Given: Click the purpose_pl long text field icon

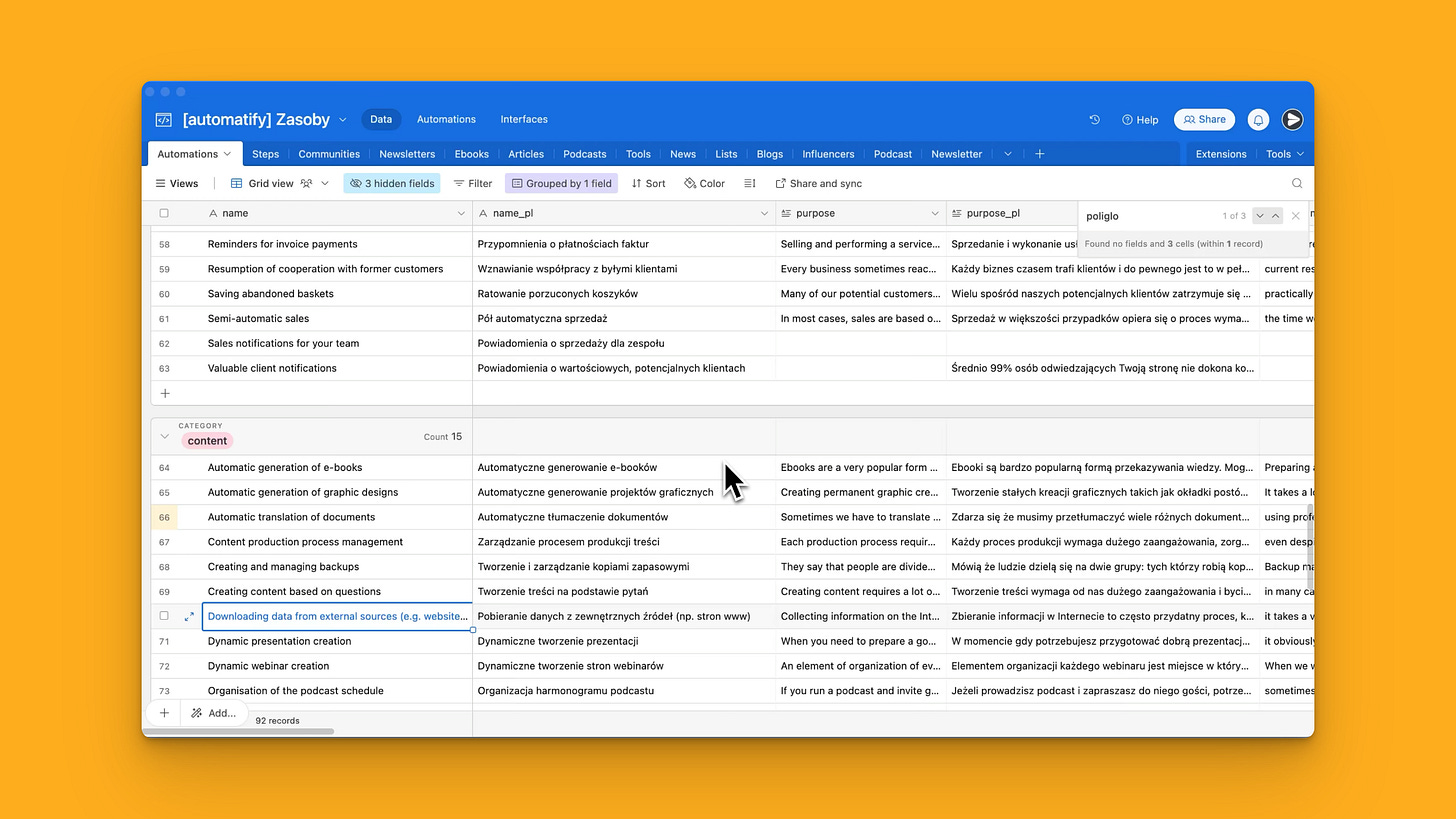Looking at the screenshot, I should pyautogui.click(x=957, y=213).
